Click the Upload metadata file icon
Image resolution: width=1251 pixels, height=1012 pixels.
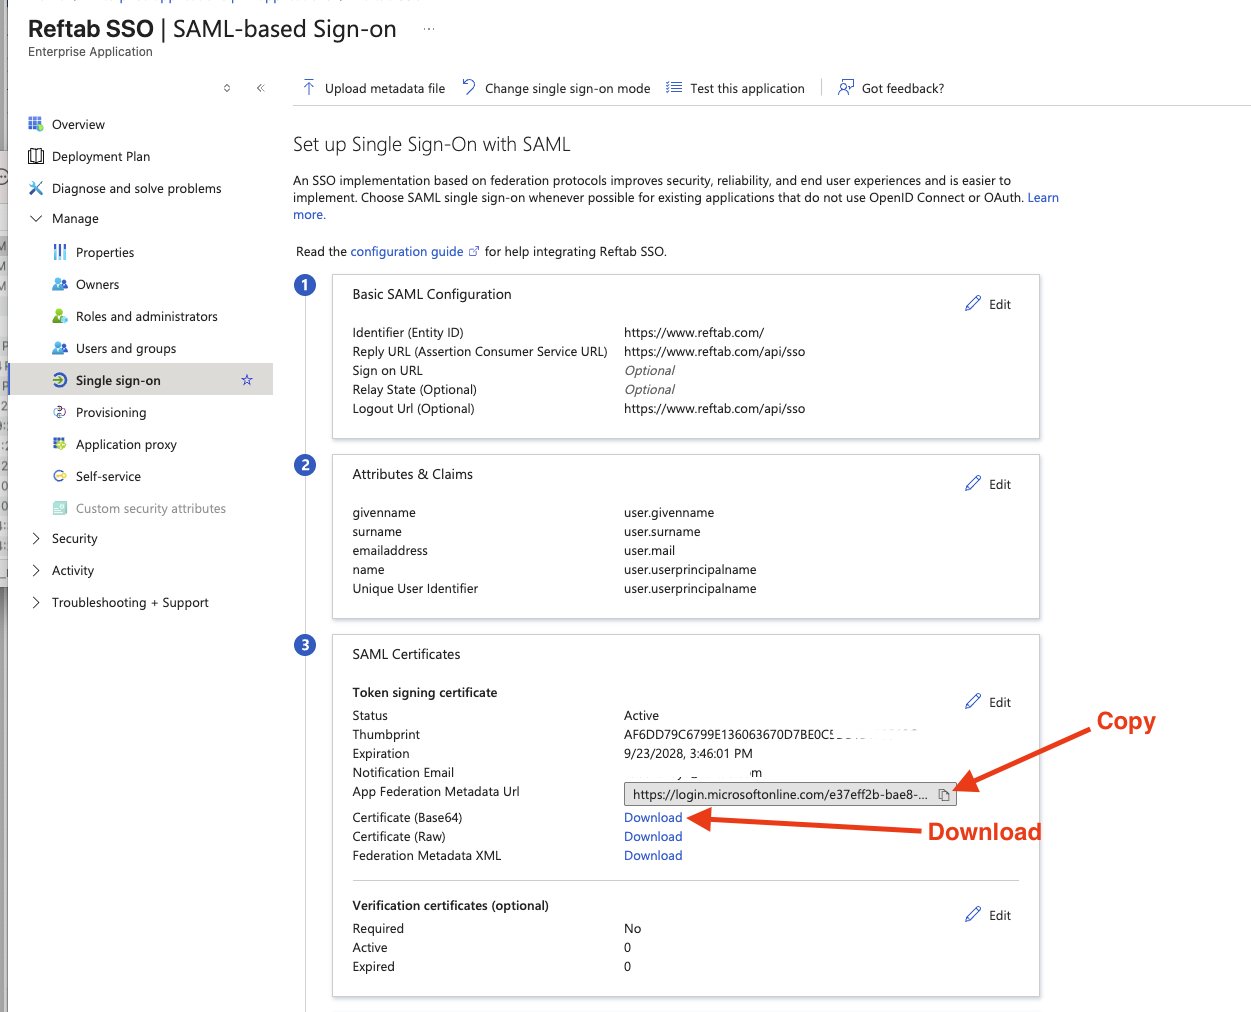[x=310, y=88]
